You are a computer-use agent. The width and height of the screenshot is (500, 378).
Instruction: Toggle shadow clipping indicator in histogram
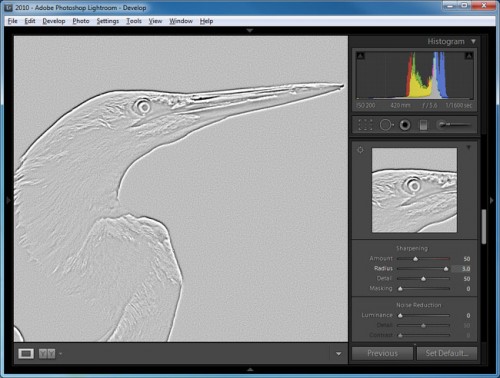[360, 56]
